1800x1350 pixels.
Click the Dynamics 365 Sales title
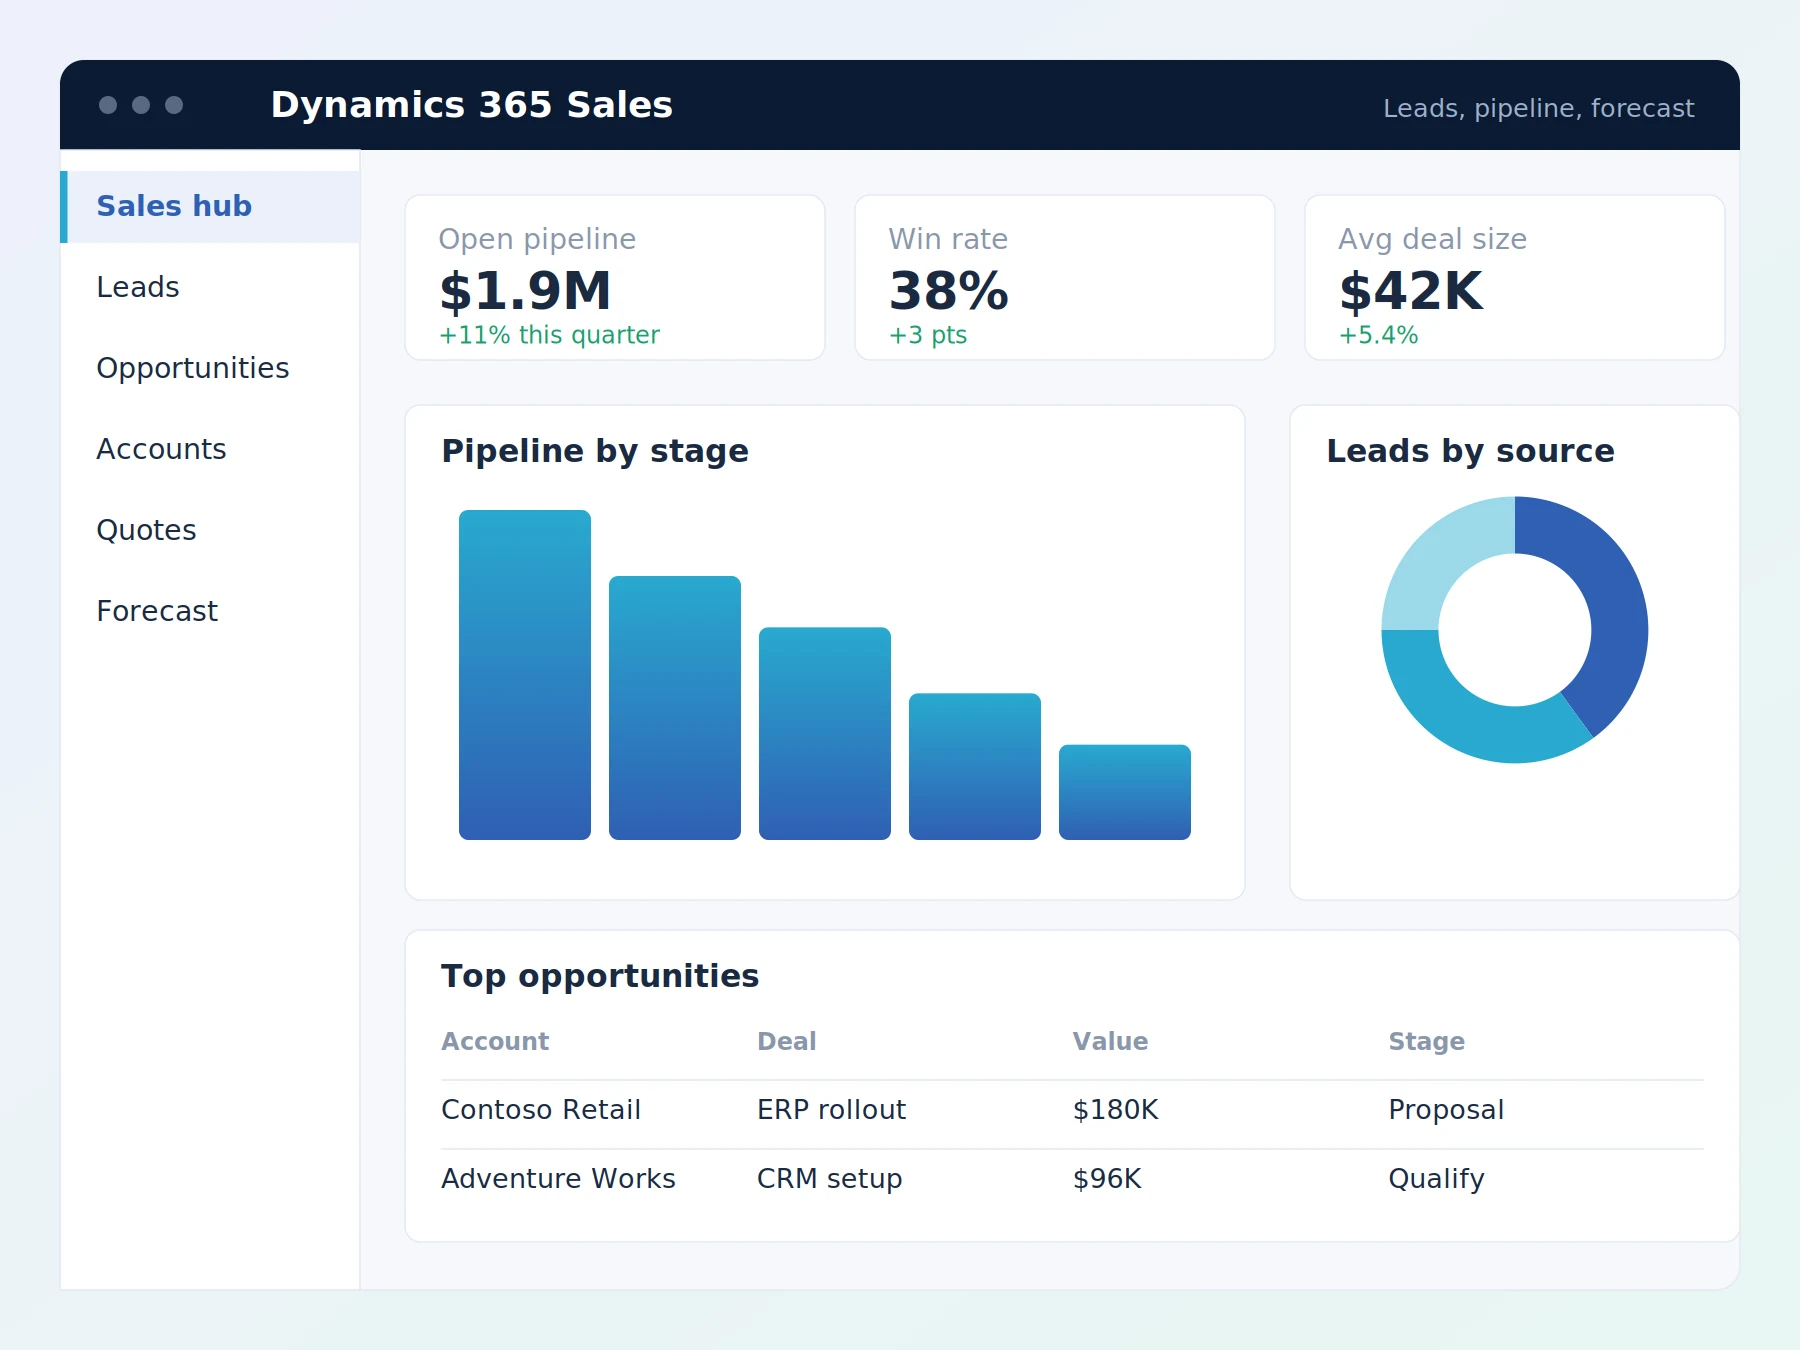point(472,105)
